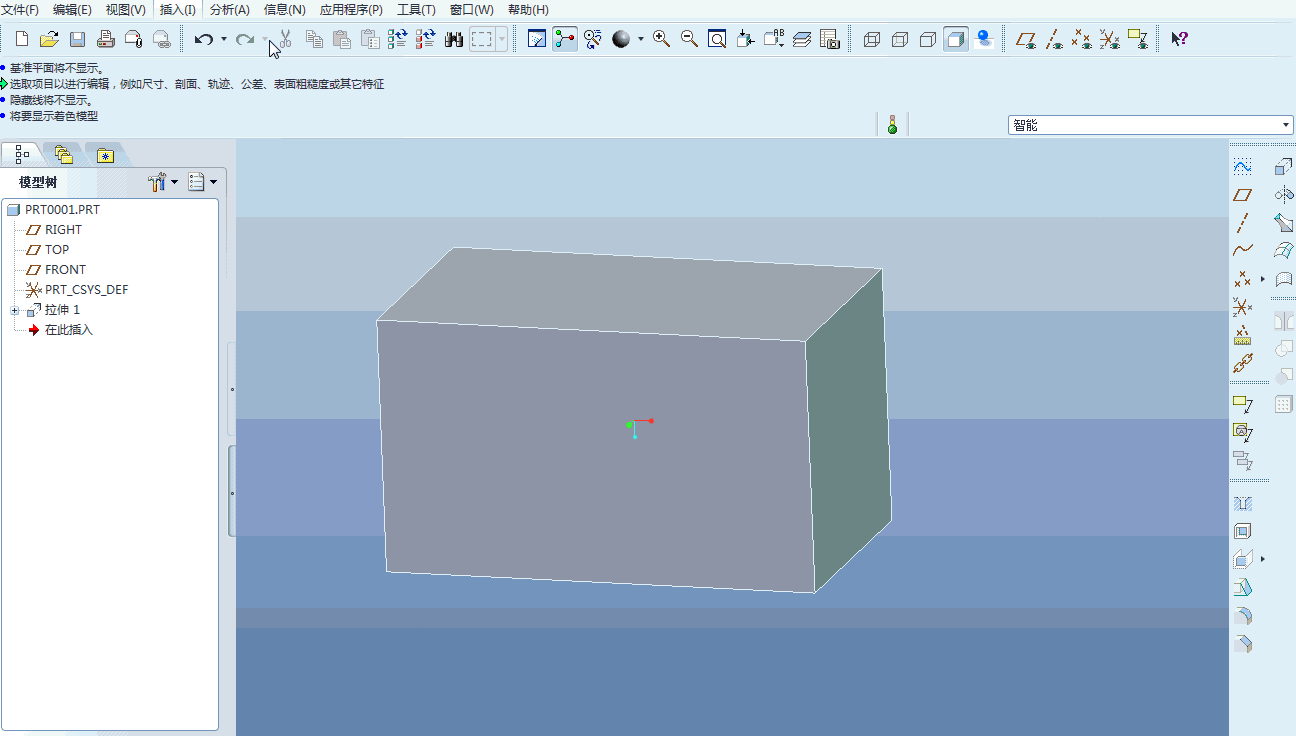Open the 工具(T) menu

click(416, 10)
